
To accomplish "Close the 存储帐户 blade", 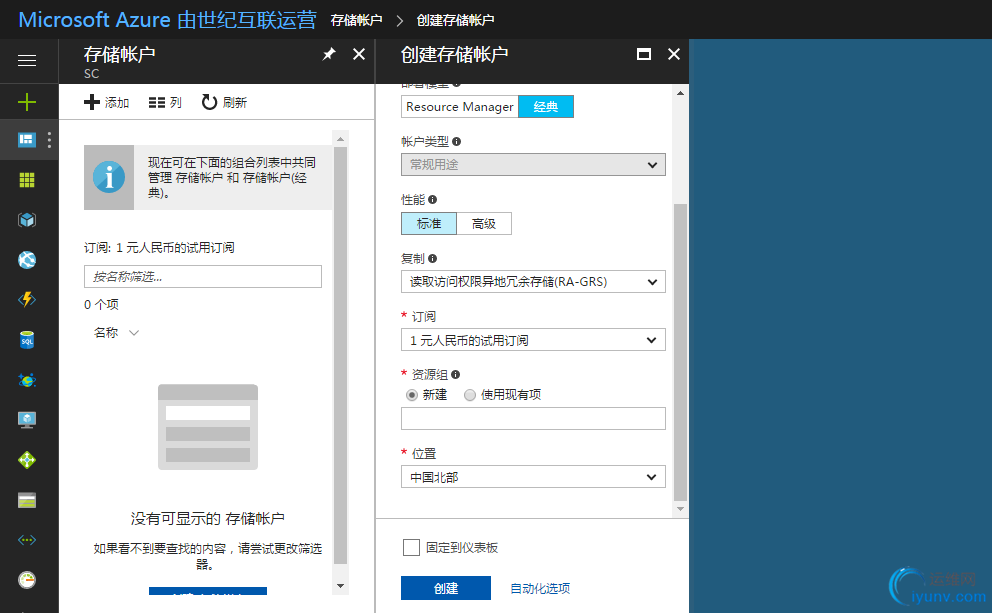I will (359, 54).
